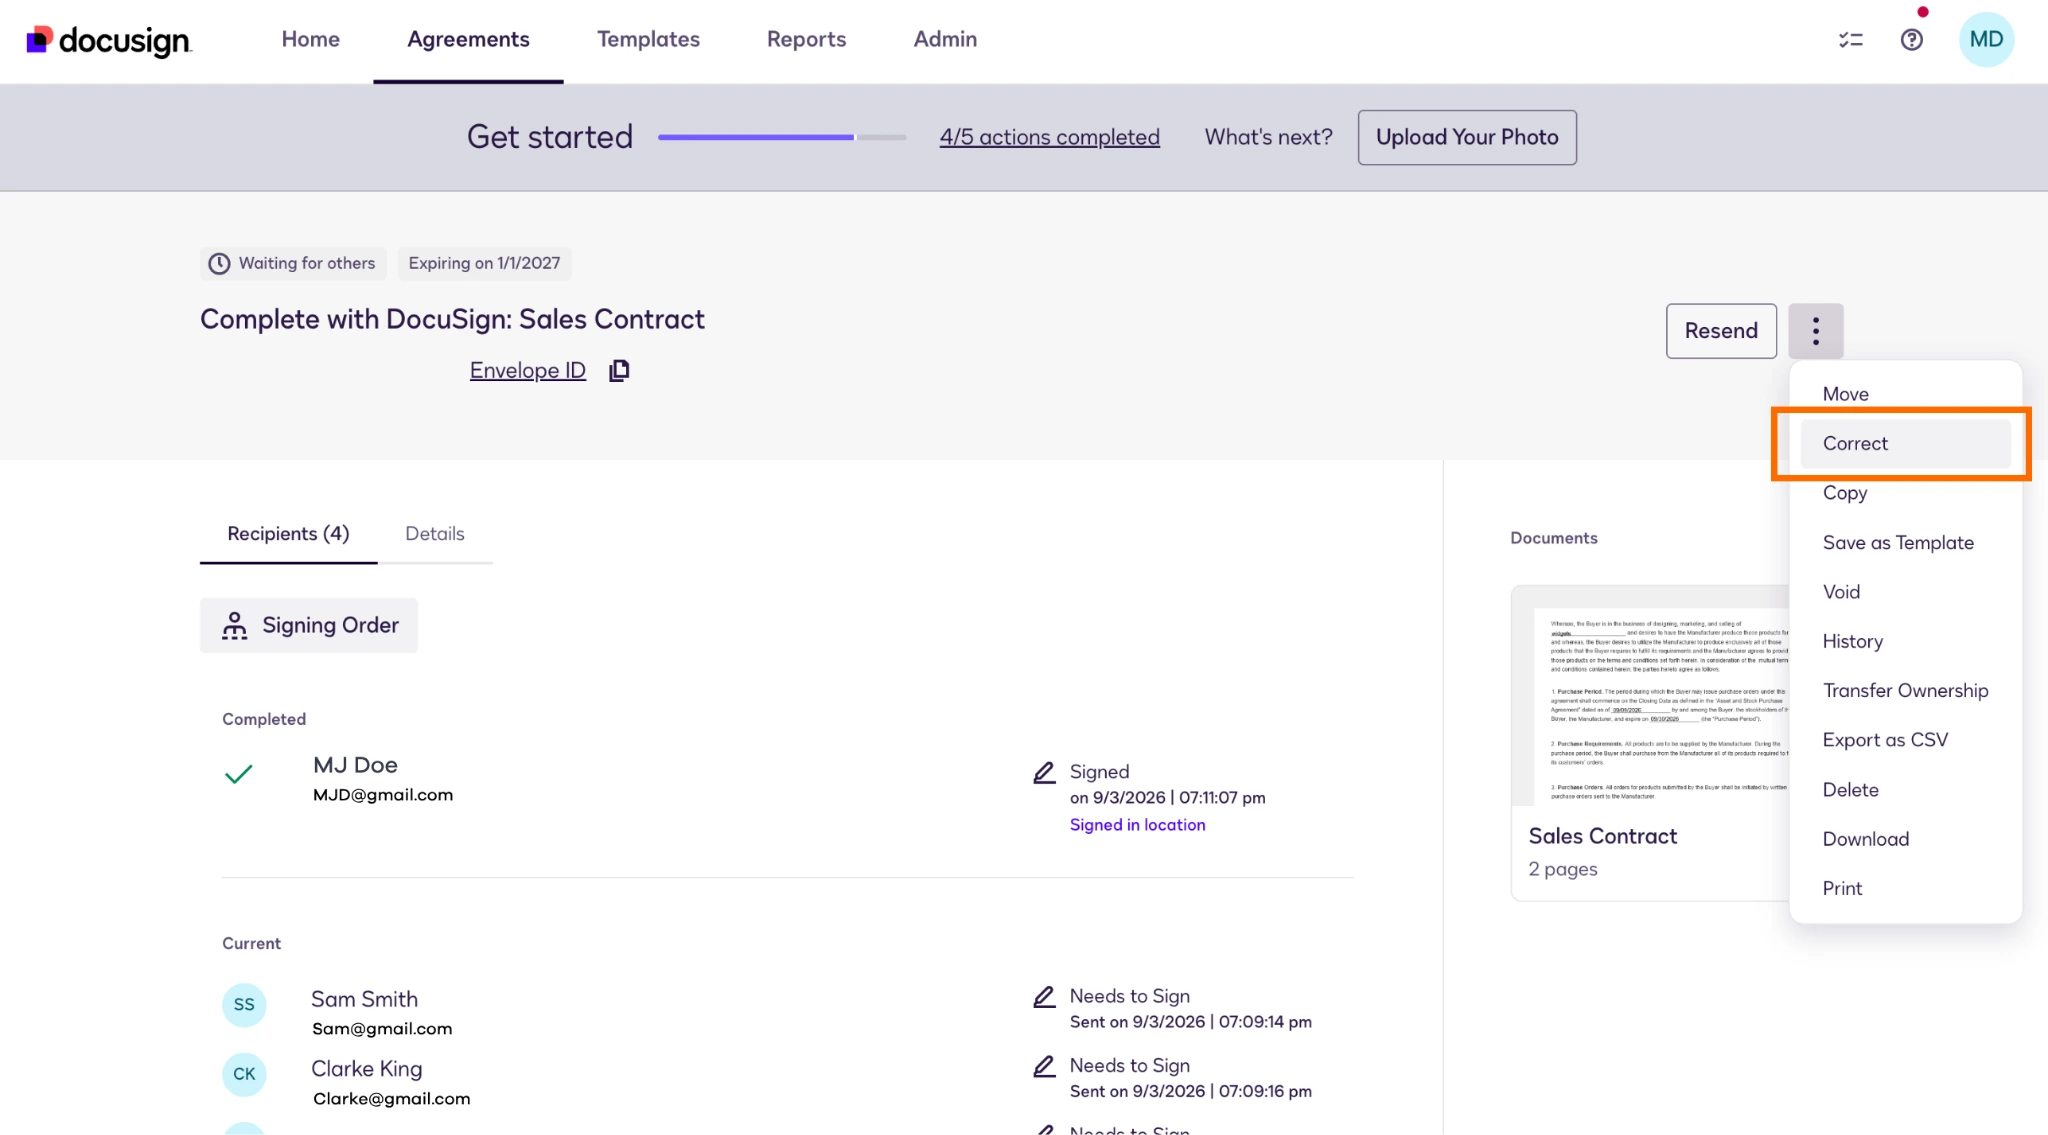Go to the Home tab

pyautogui.click(x=311, y=40)
